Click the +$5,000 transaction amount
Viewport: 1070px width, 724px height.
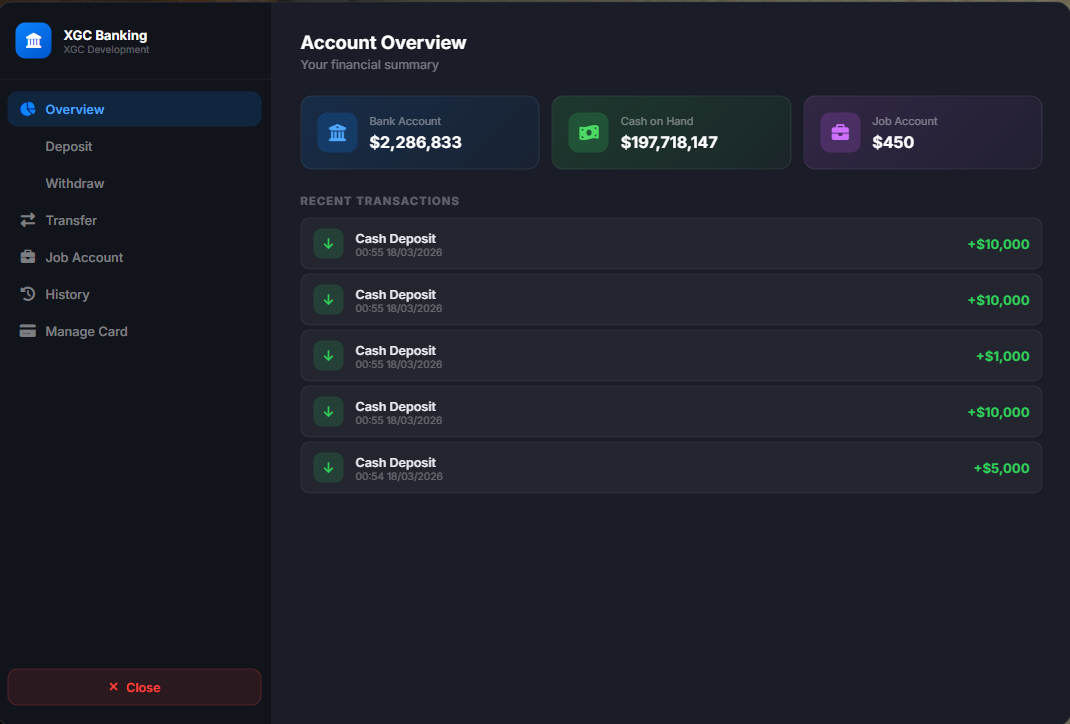tap(1001, 468)
